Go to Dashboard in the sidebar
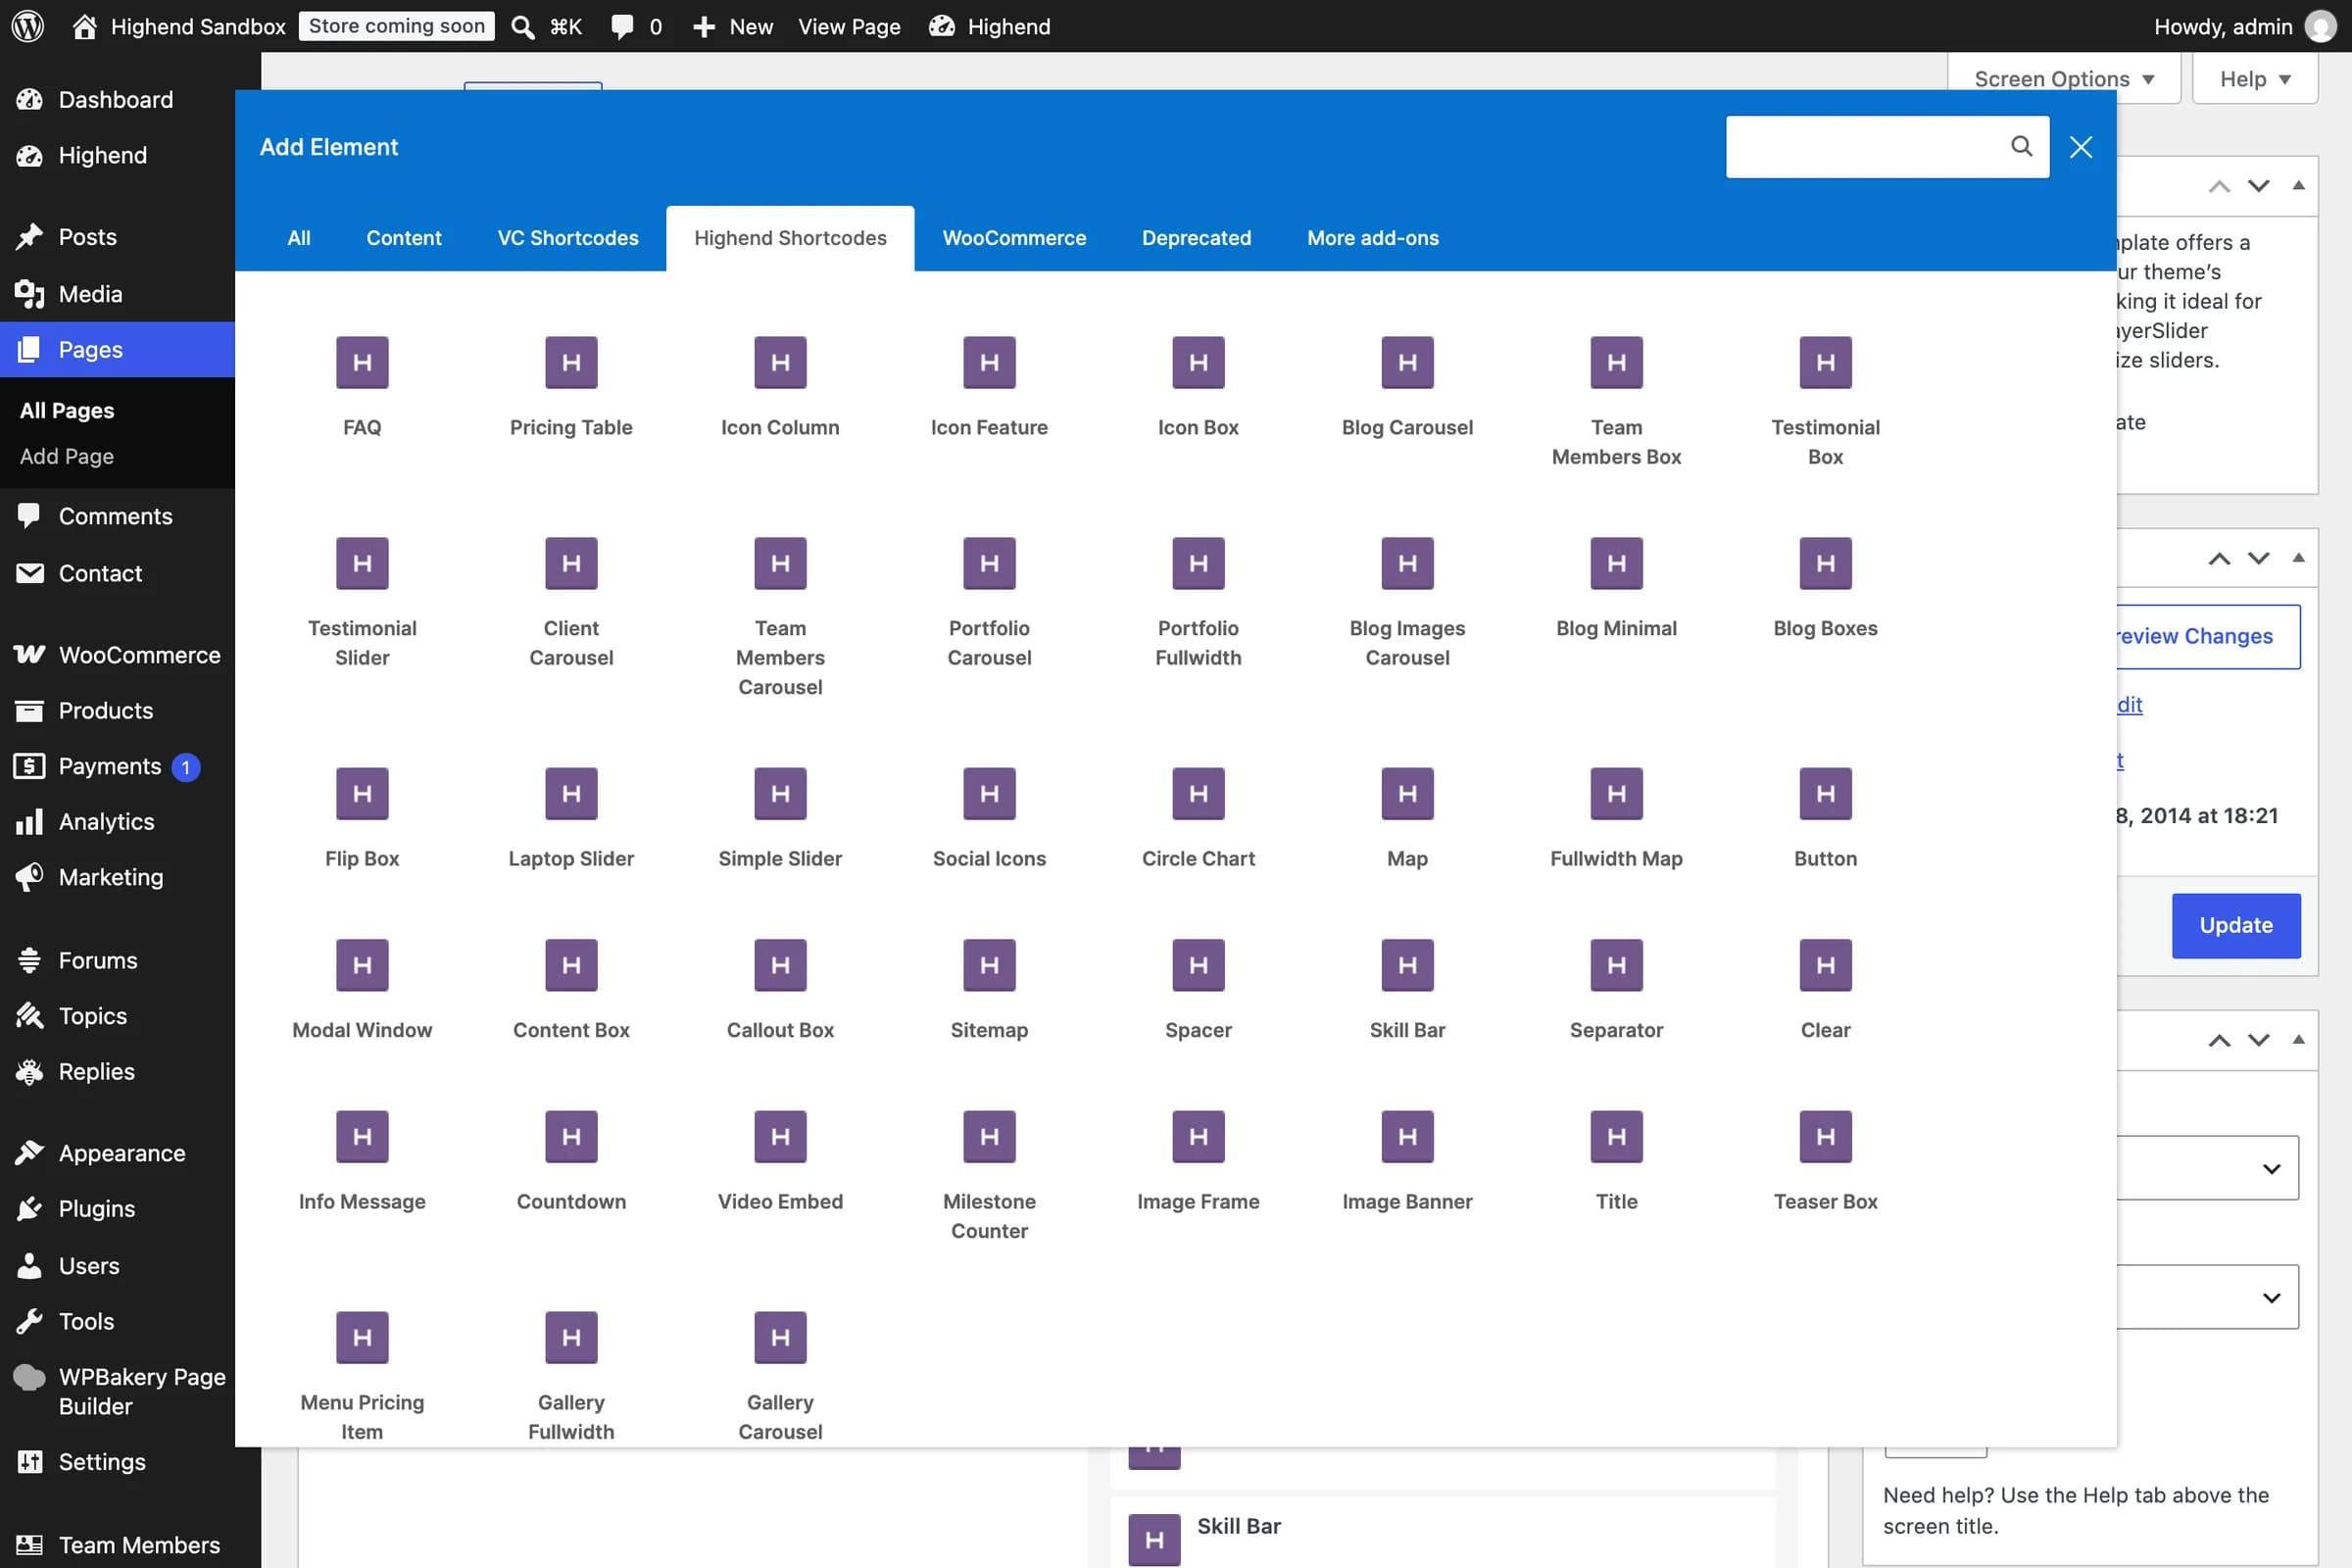 click(118, 100)
